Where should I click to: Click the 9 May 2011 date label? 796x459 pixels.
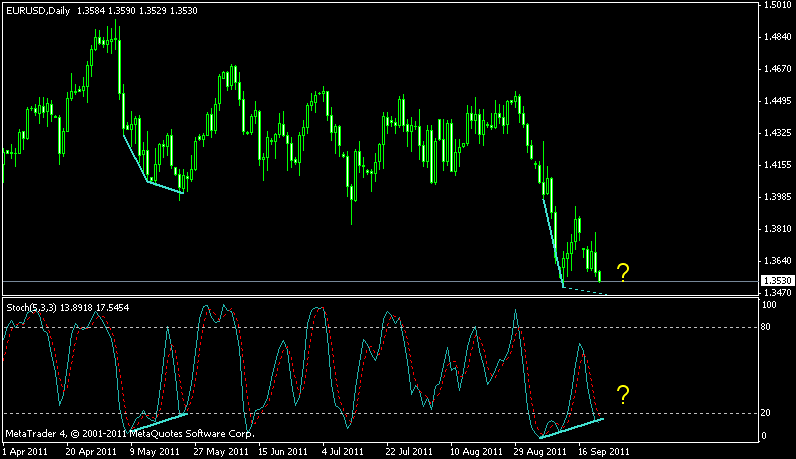[x=155, y=451]
